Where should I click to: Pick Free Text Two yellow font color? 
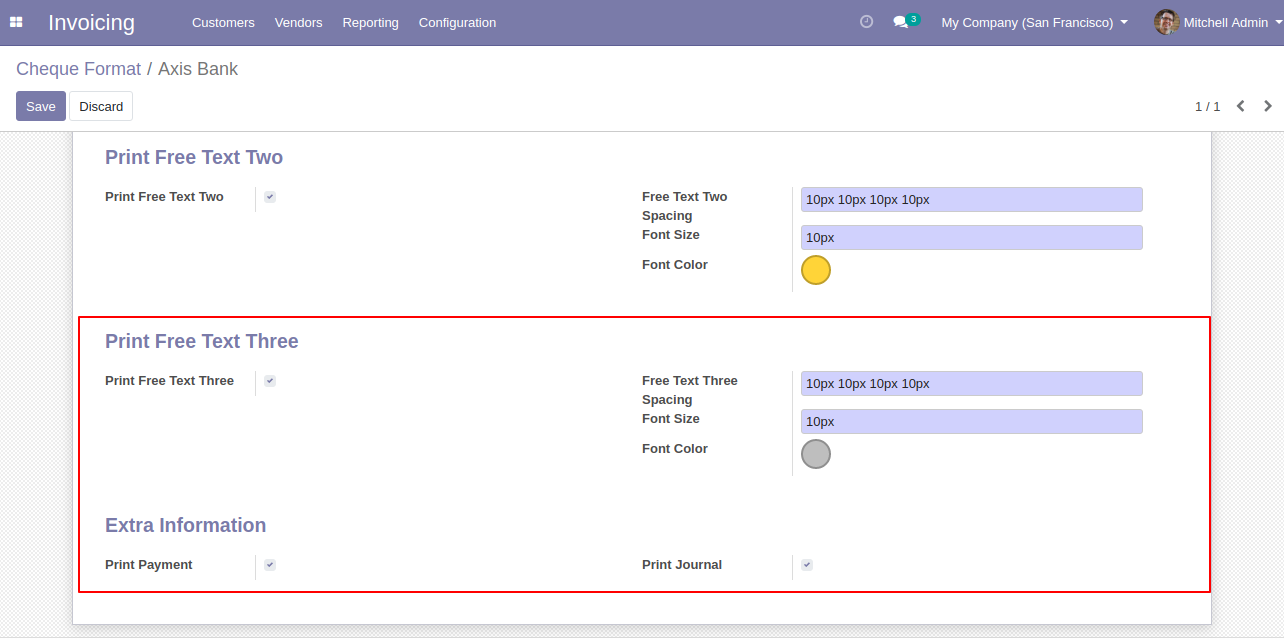[816, 270]
